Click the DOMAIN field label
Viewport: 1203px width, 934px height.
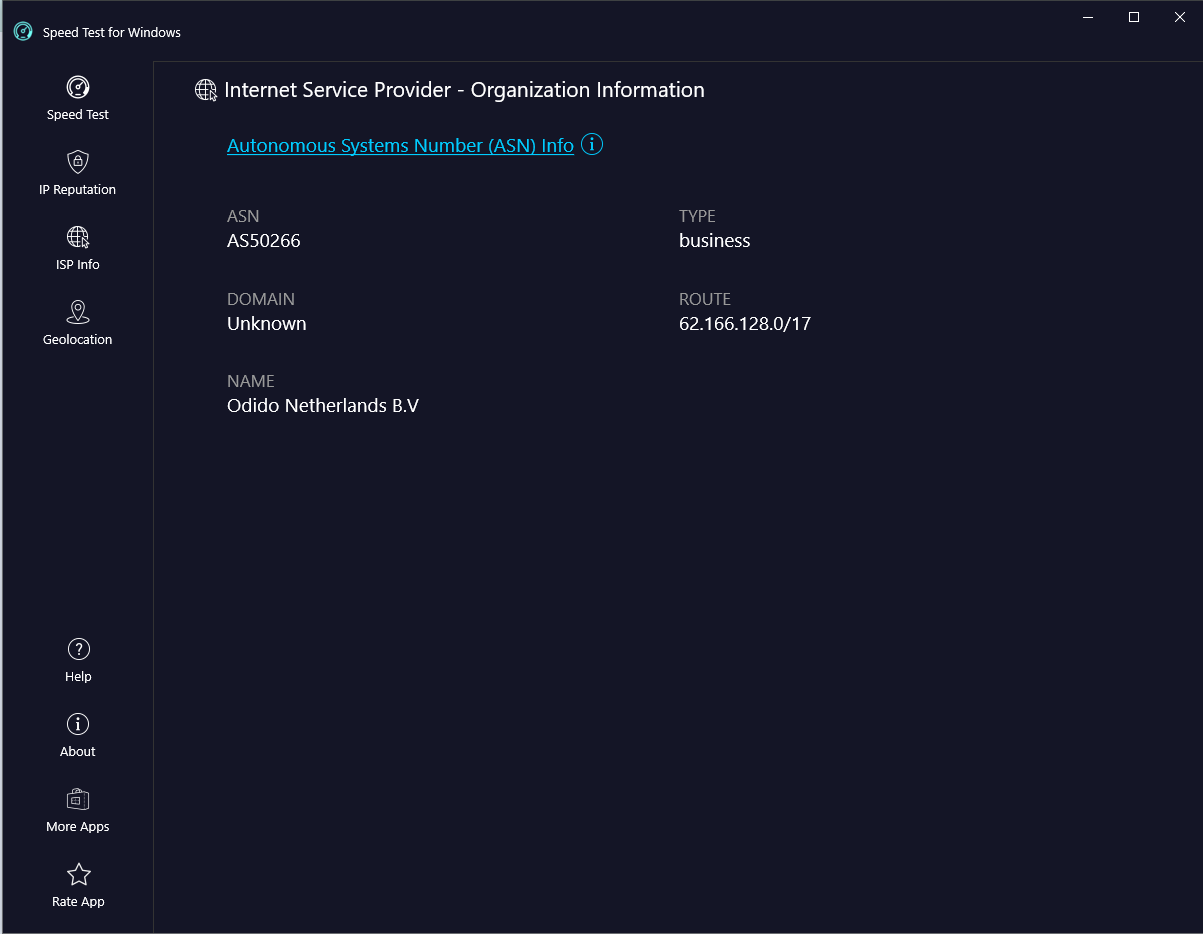[x=261, y=299]
